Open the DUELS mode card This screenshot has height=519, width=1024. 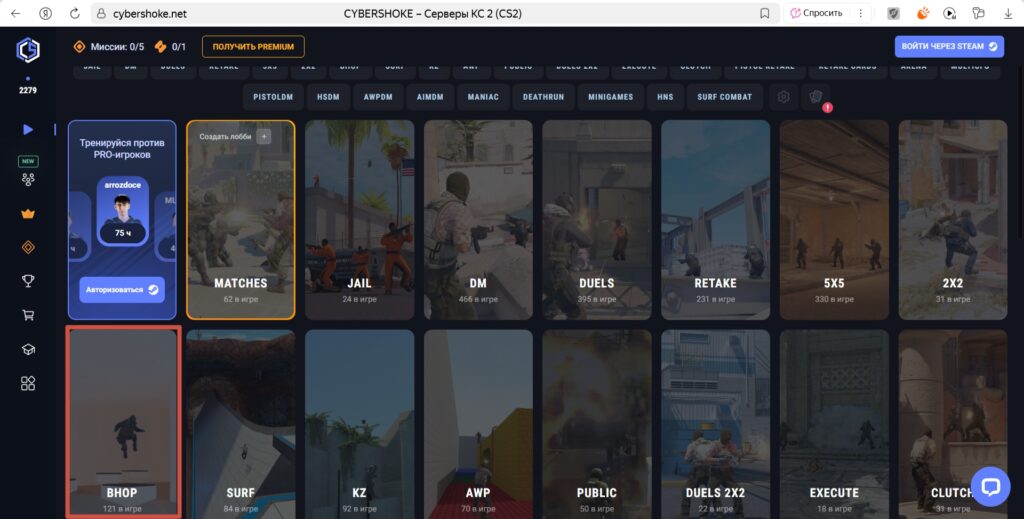597,220
